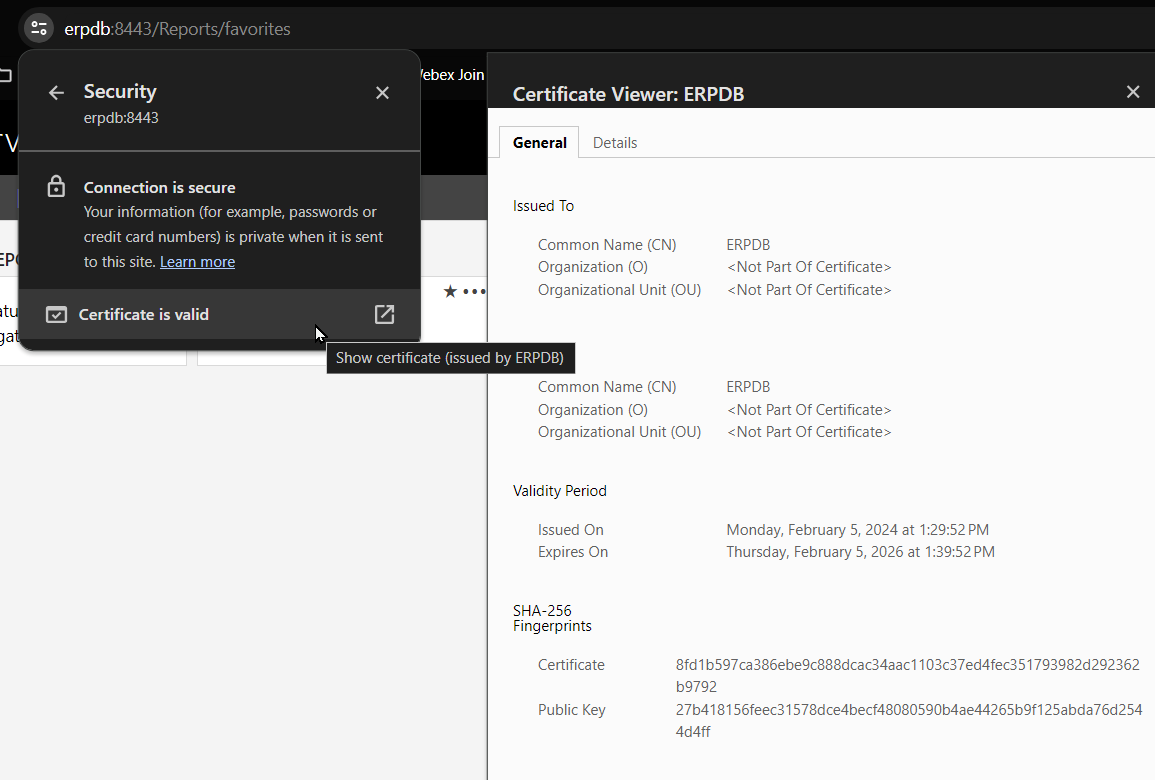Viewport: 1155px width, 780px height.
Task: Open the Learn more link
Action: click(x=197, y=261)
